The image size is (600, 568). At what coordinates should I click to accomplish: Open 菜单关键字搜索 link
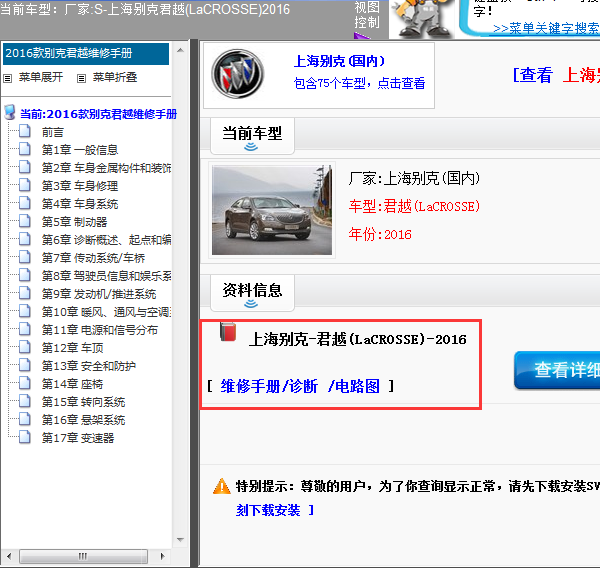click(546, 29)
